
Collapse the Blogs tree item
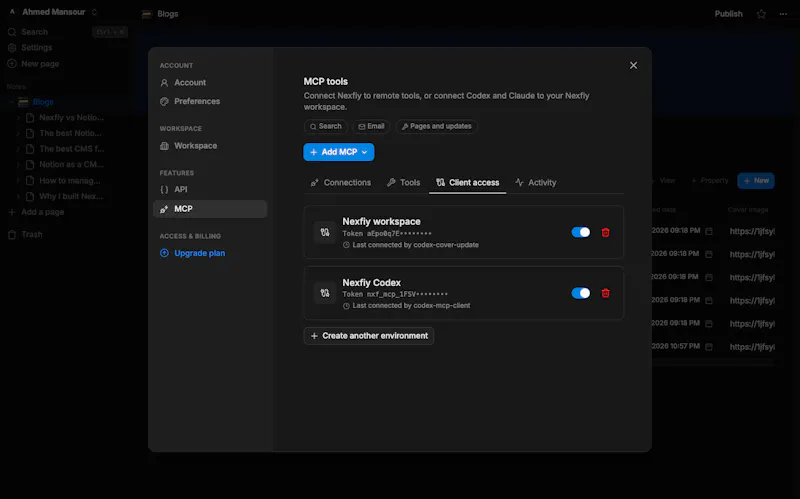pos(11,102)
